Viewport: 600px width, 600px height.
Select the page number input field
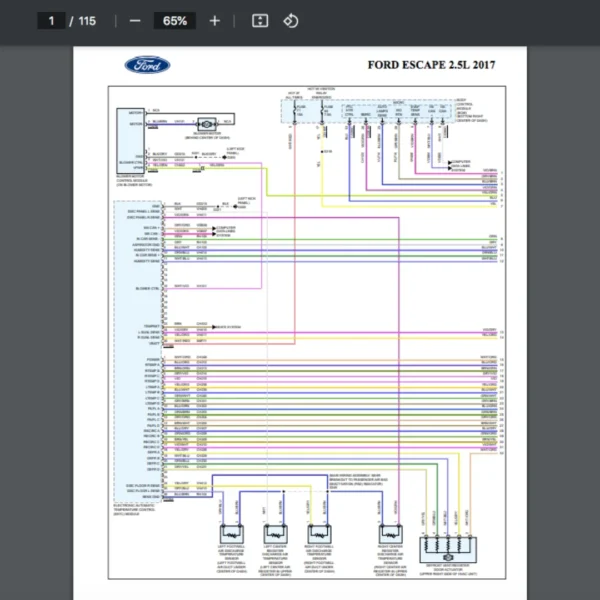click(x=51, y=21)
